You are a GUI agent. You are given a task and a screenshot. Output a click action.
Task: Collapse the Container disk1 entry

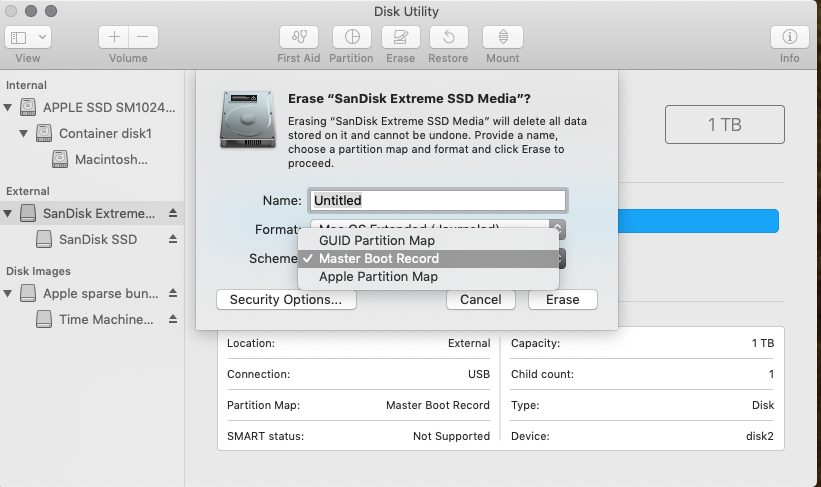pos(24,134)
